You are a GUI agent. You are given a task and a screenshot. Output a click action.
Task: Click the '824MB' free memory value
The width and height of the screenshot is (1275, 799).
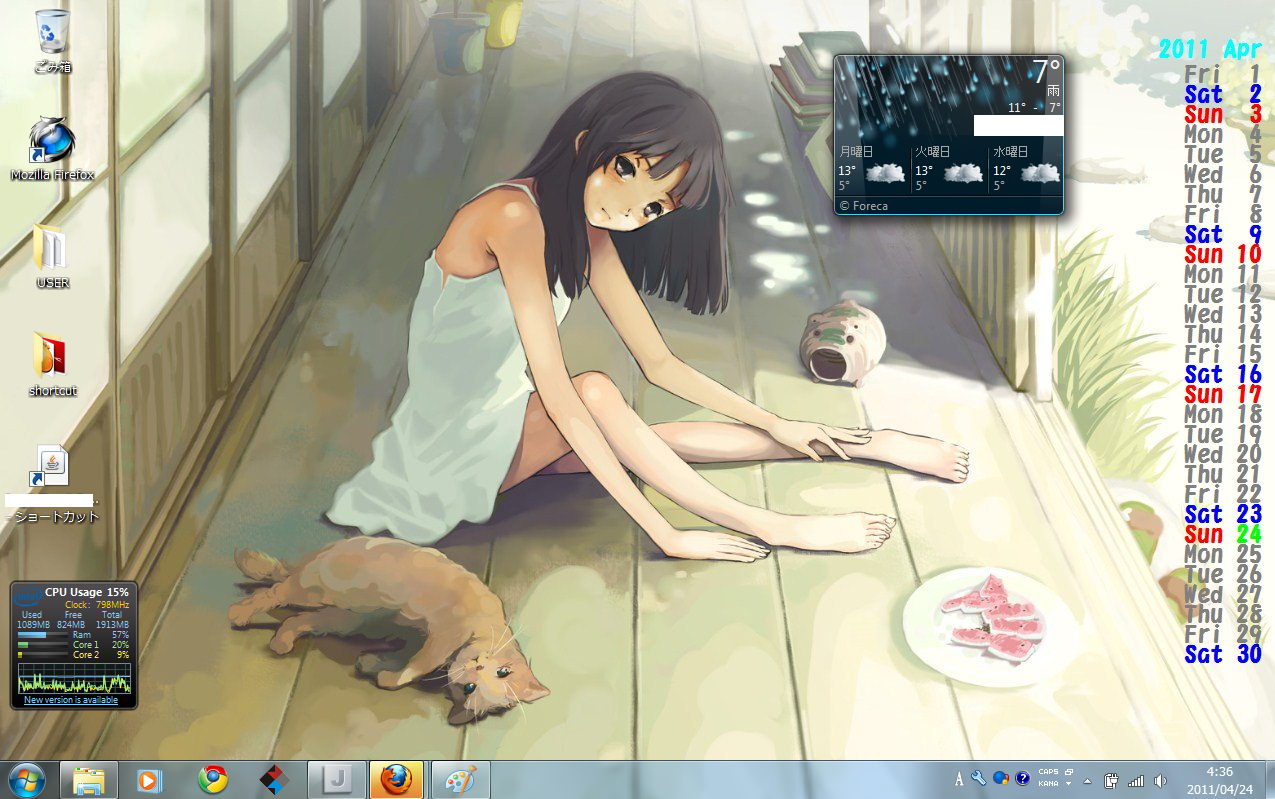point(71,625)
